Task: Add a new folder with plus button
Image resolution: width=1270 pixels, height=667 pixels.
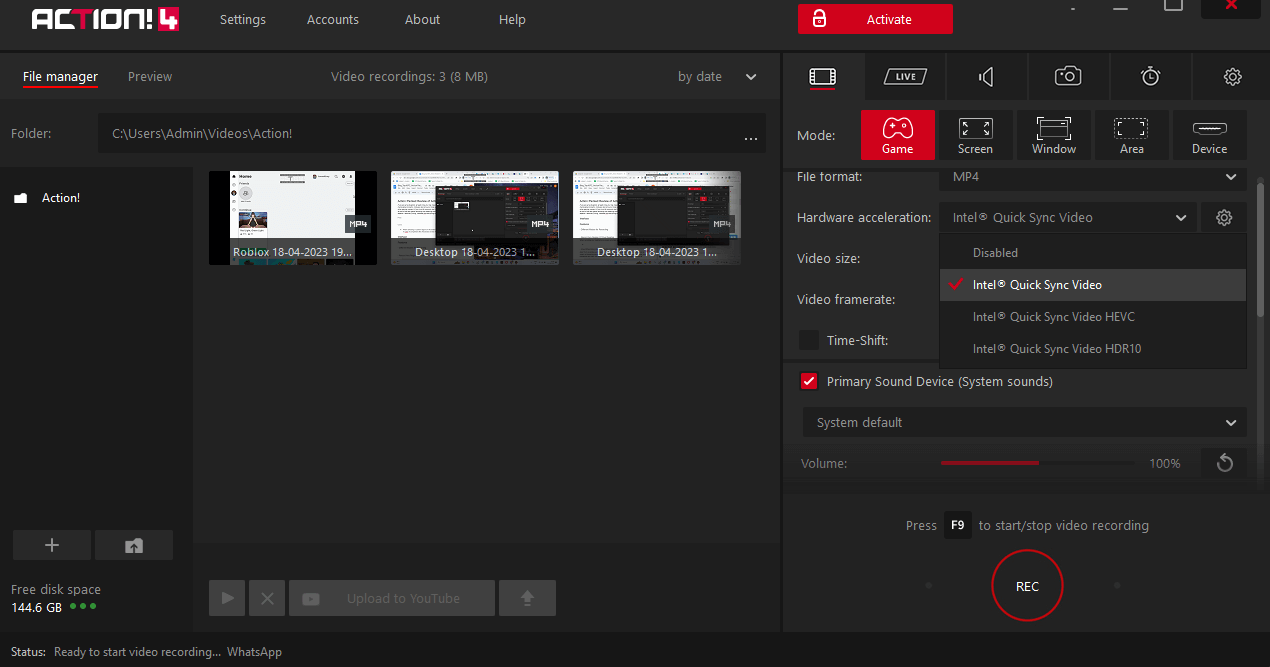Action: 52,545
